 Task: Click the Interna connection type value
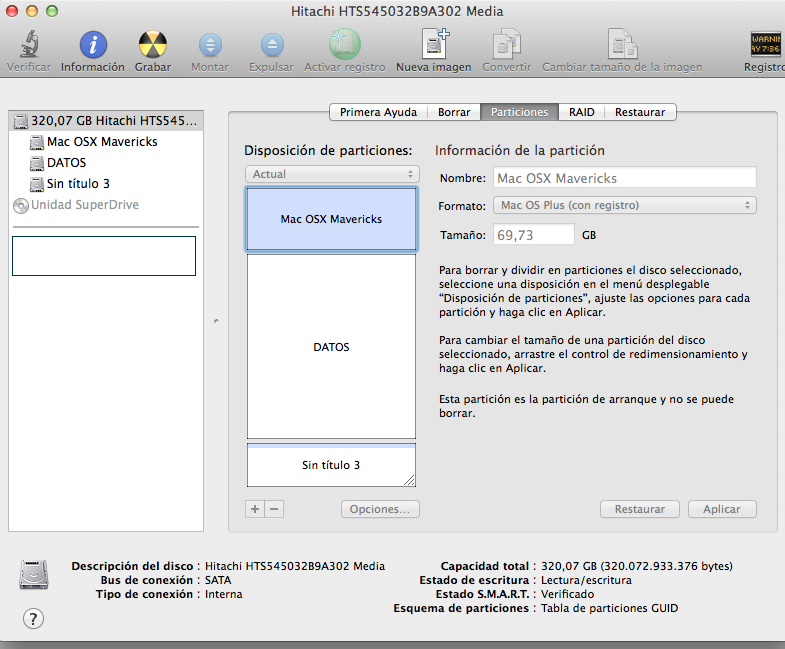(x=223, y=594)
